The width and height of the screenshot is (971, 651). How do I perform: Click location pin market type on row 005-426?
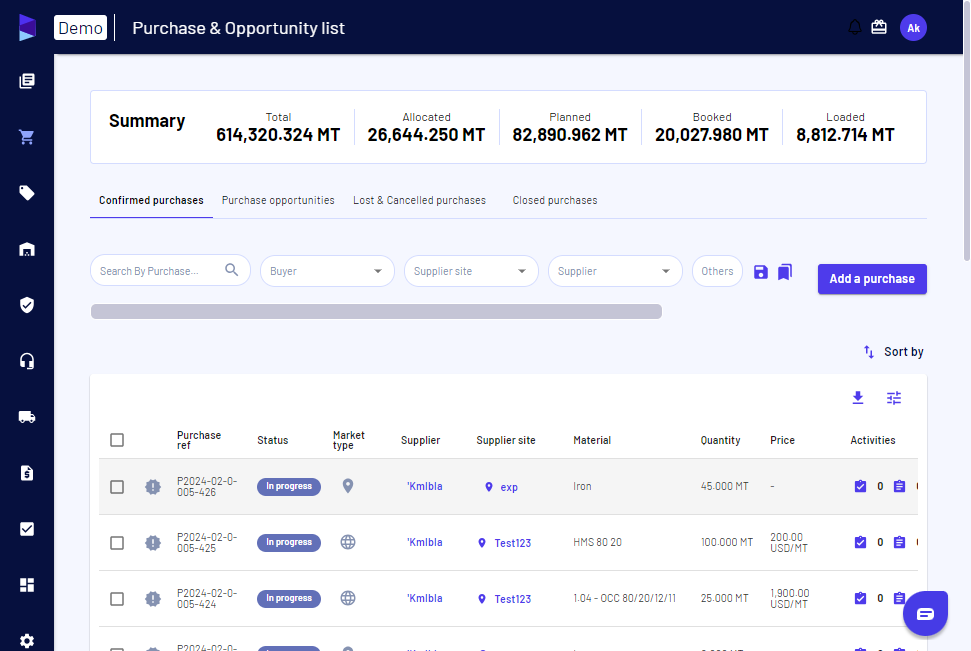click(x=348, y=486)
